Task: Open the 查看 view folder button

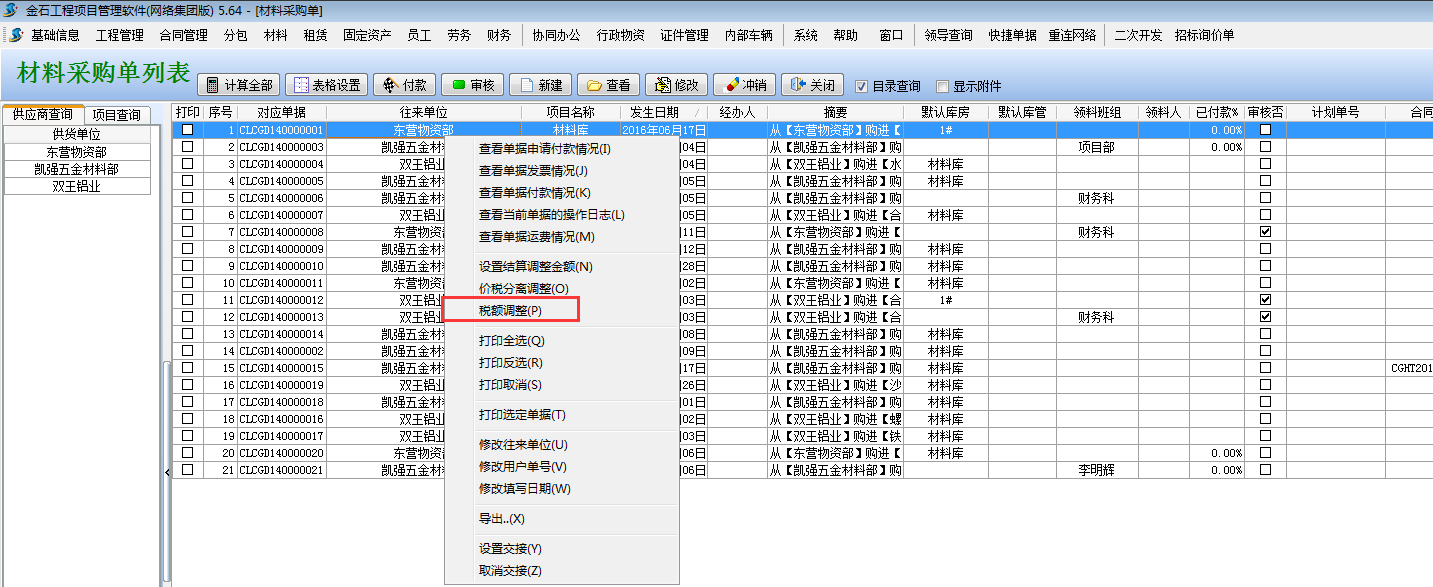Action: [x=608, y=85]
